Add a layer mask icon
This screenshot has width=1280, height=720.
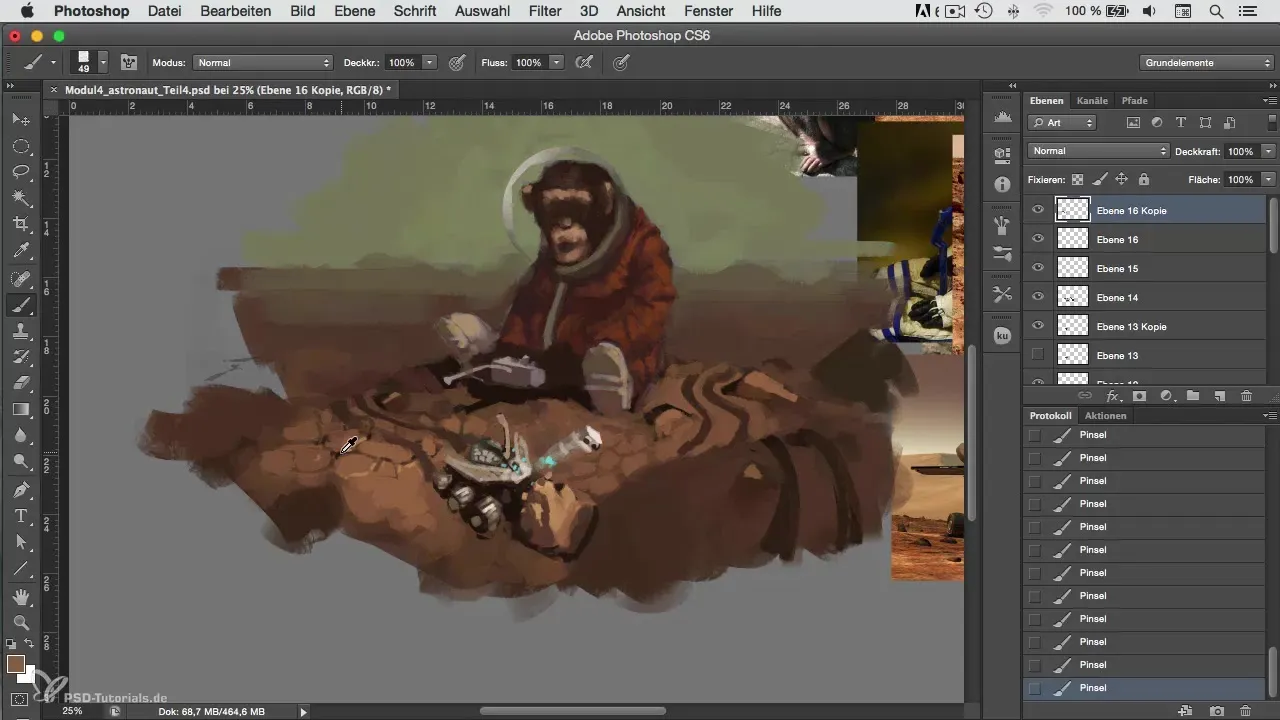1138,396
